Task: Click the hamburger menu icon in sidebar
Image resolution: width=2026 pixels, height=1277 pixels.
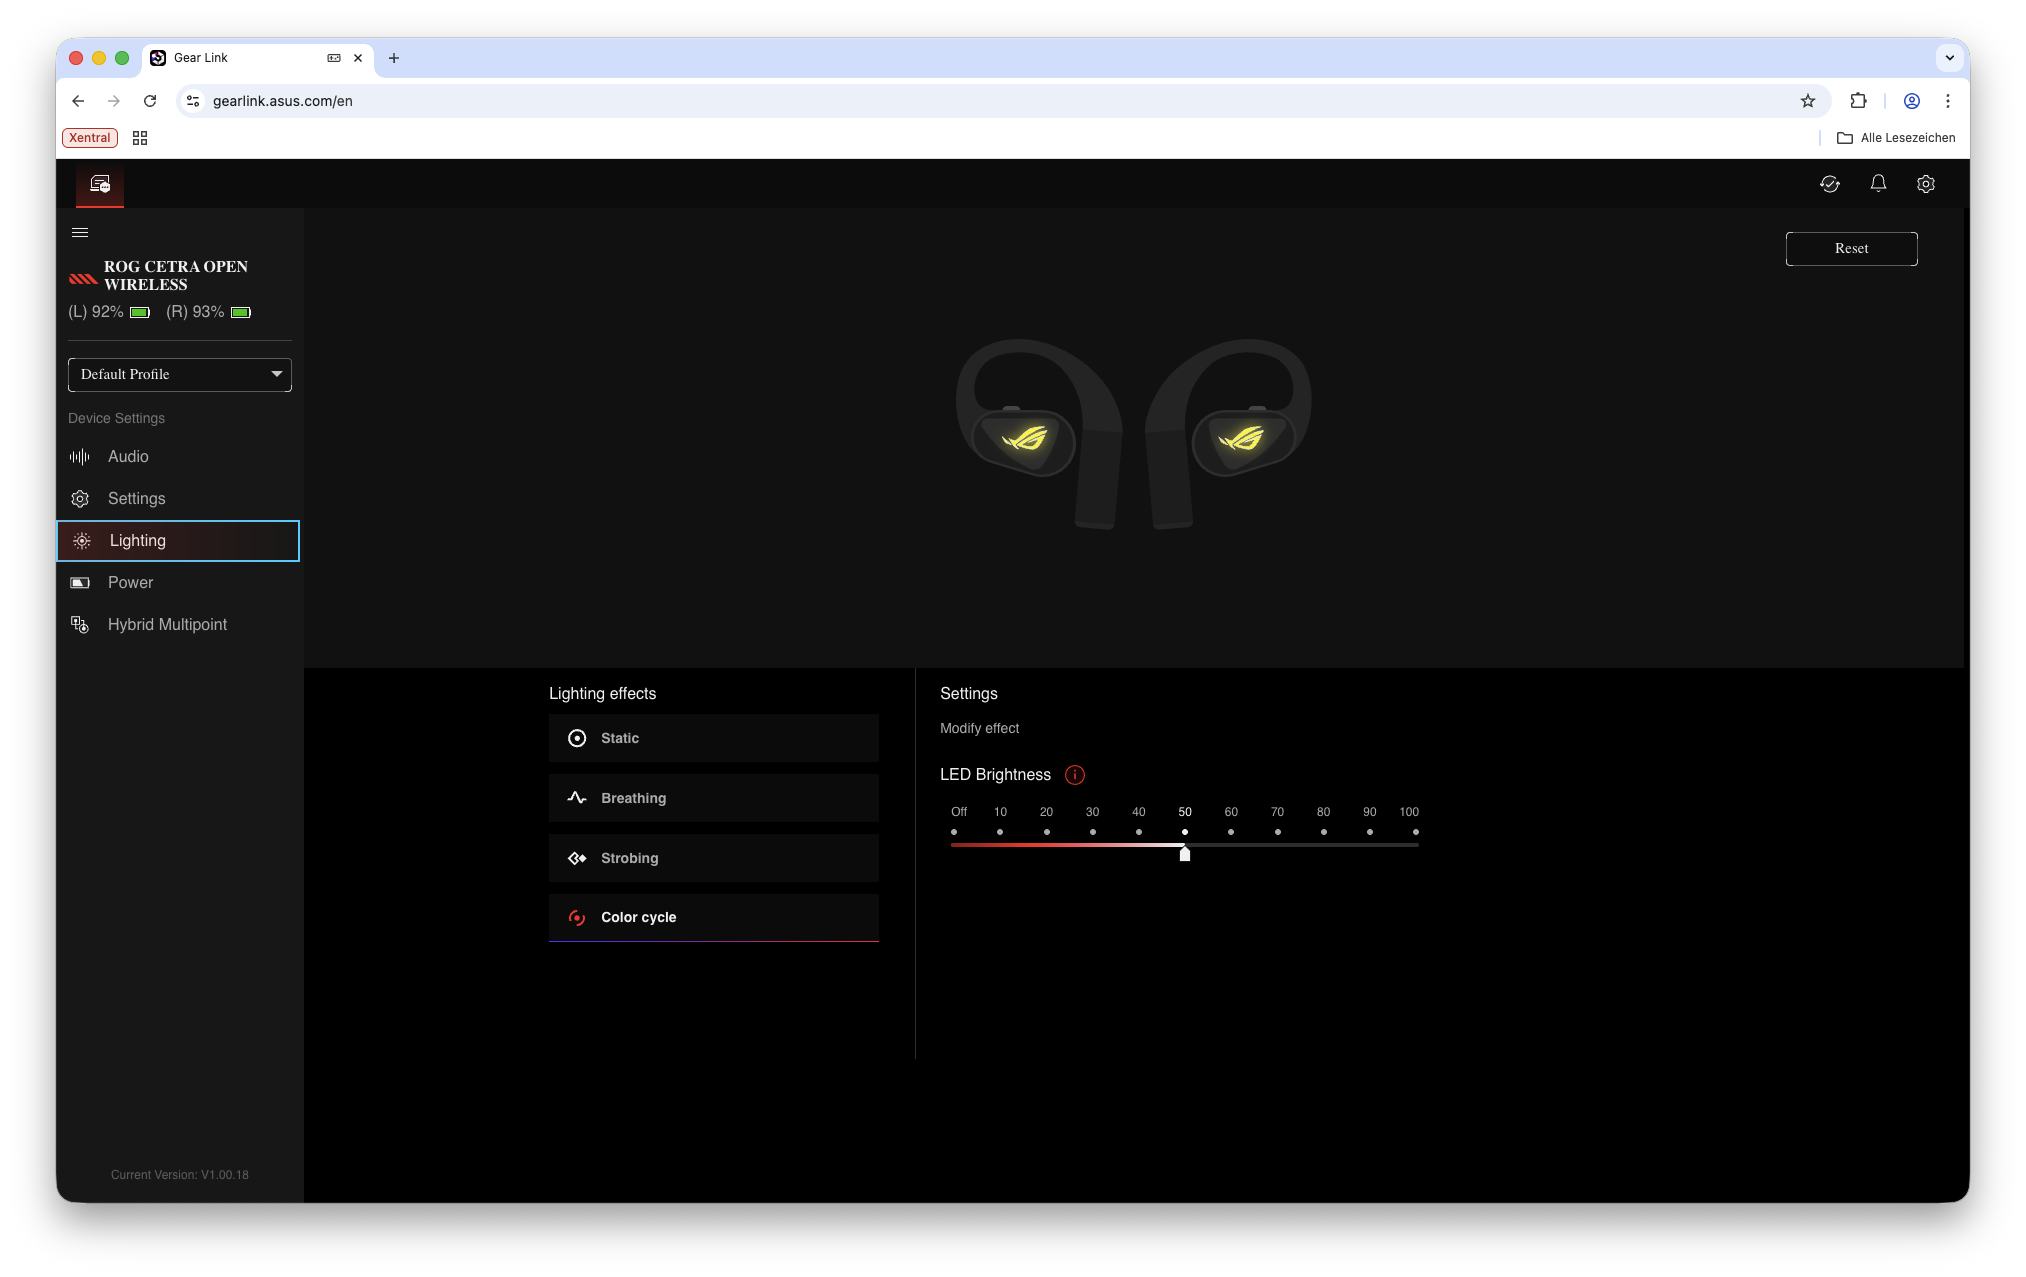Action: [80, 233]
